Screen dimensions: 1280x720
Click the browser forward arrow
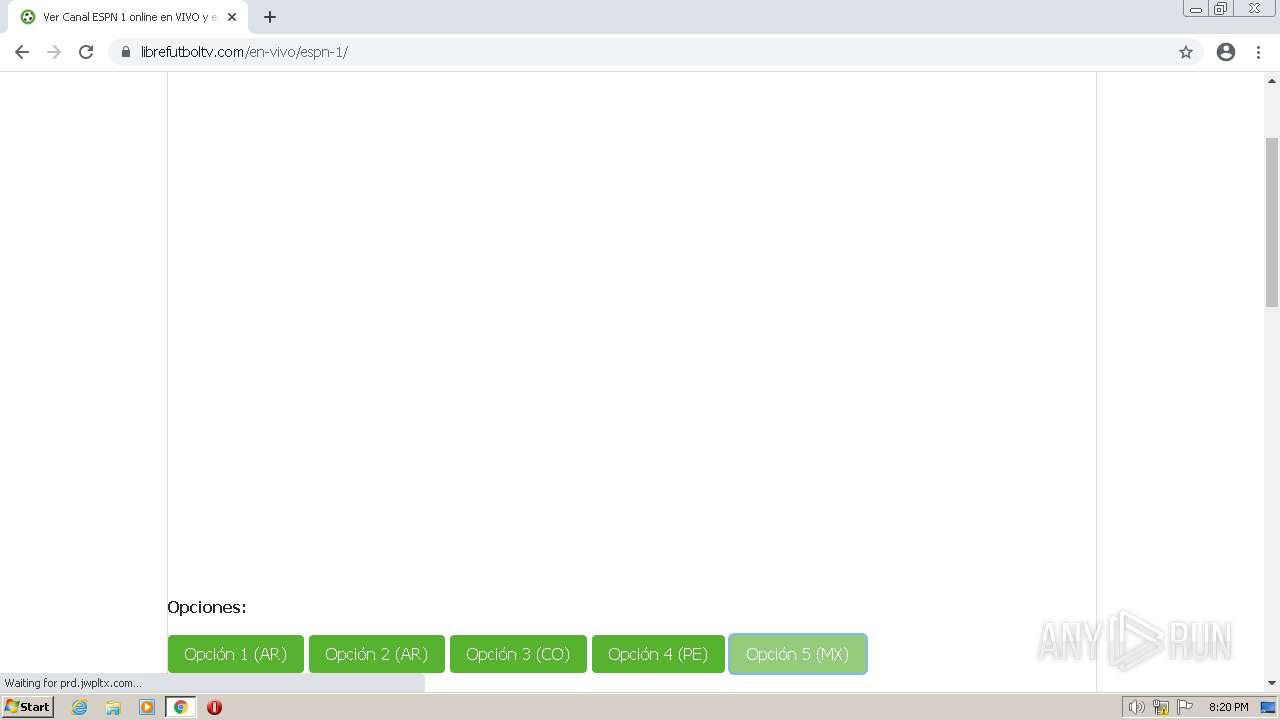click(54, 52)
